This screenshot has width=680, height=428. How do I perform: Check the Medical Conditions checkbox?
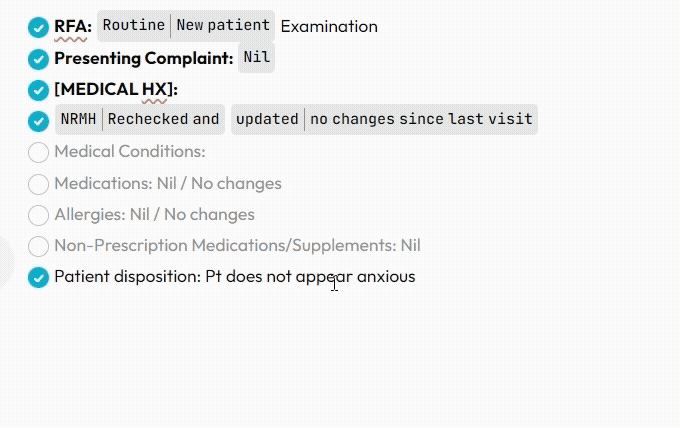(x=38, y=152)
